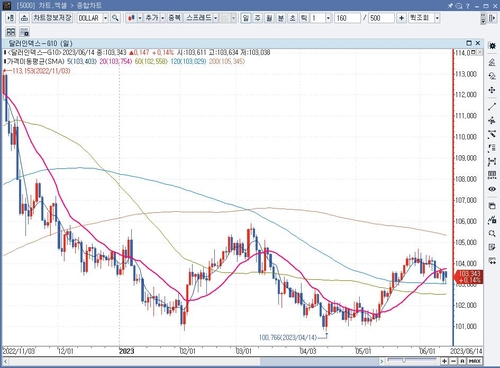Open help with the question mark icon
The width and height of the screenshot is (500, 368).
(x=468, y=5)
